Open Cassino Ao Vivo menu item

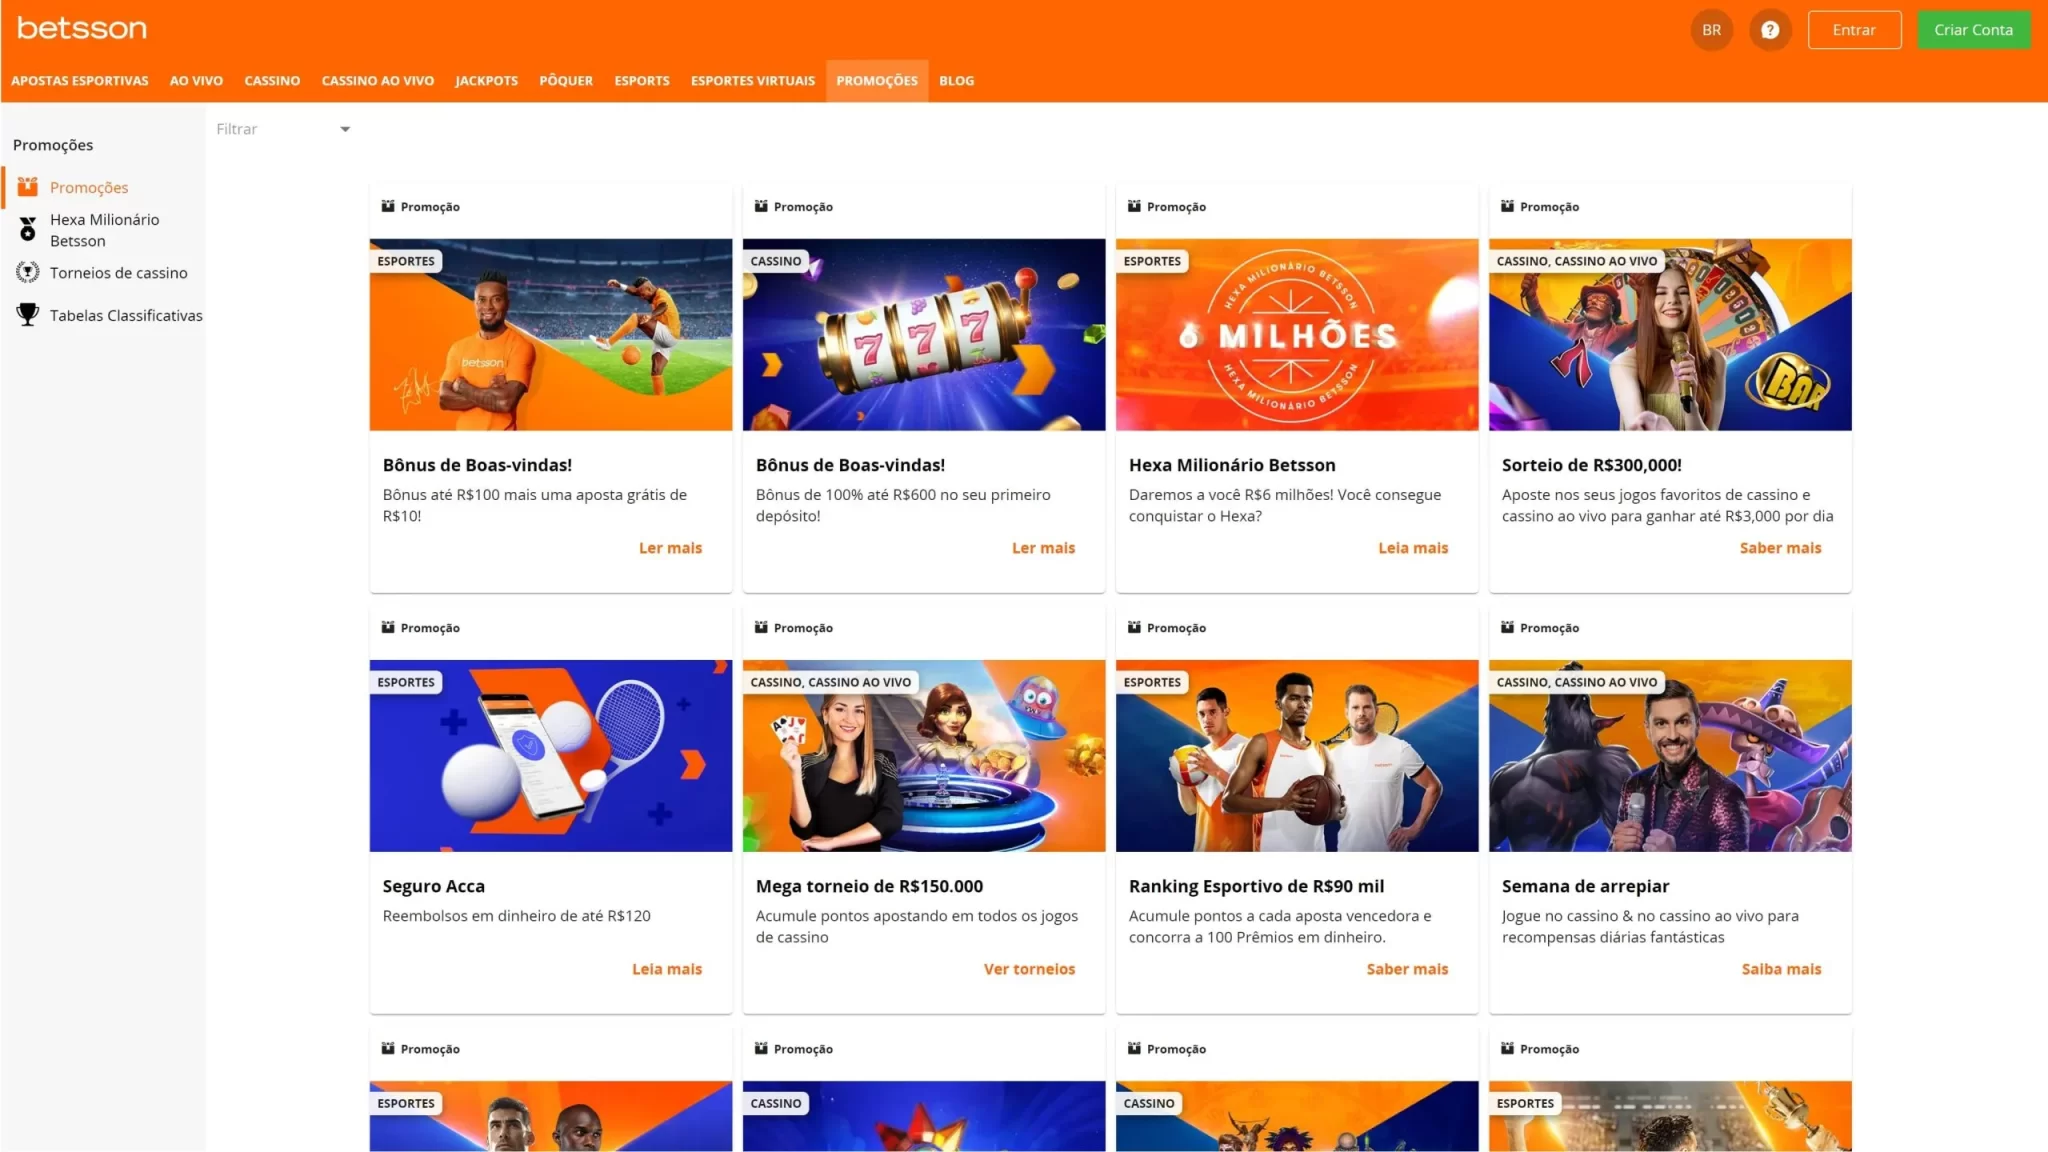[x=378, y=81]
